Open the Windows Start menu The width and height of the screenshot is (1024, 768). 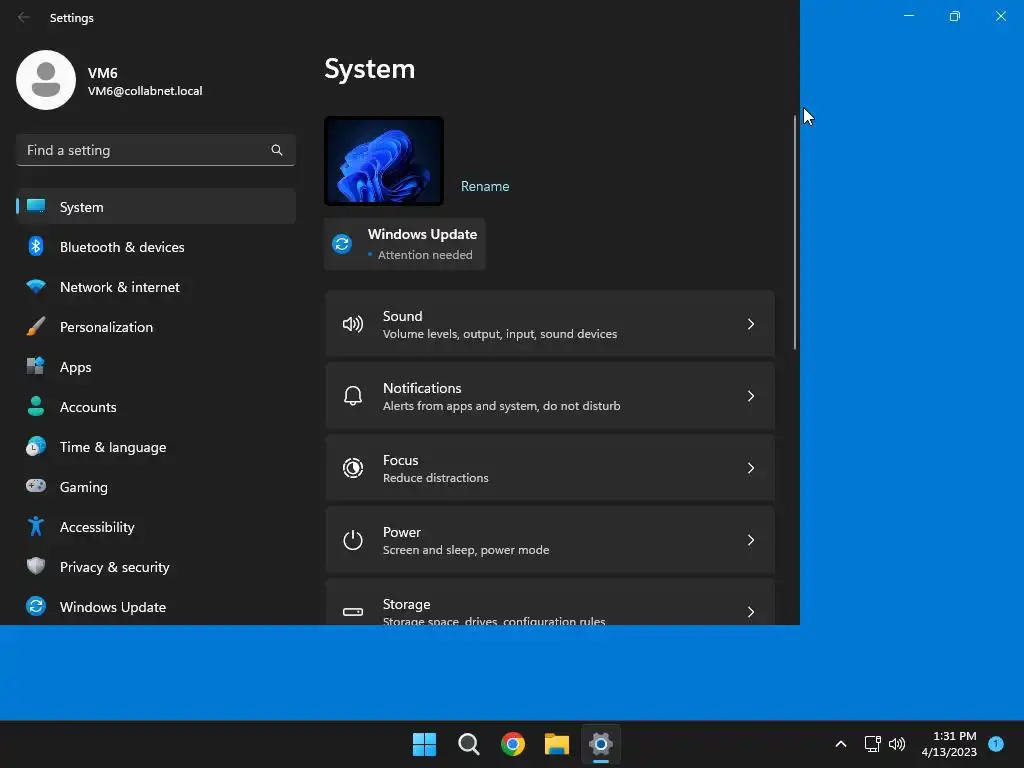[424, 744]
